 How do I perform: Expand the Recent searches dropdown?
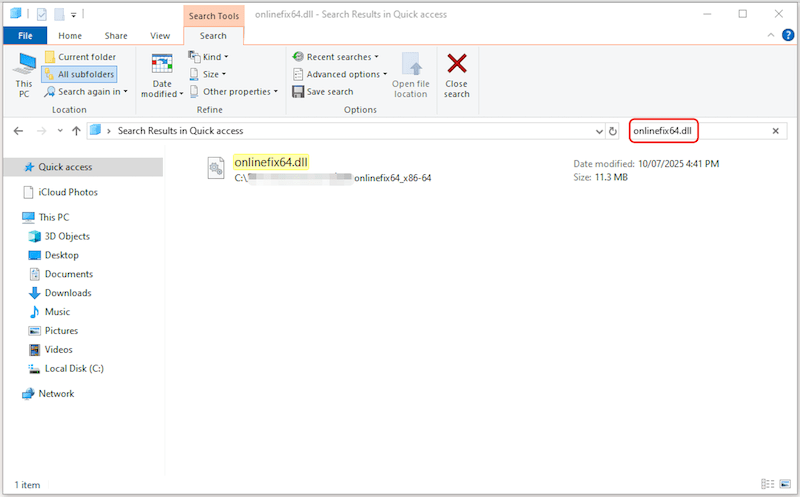click(335, 57)
